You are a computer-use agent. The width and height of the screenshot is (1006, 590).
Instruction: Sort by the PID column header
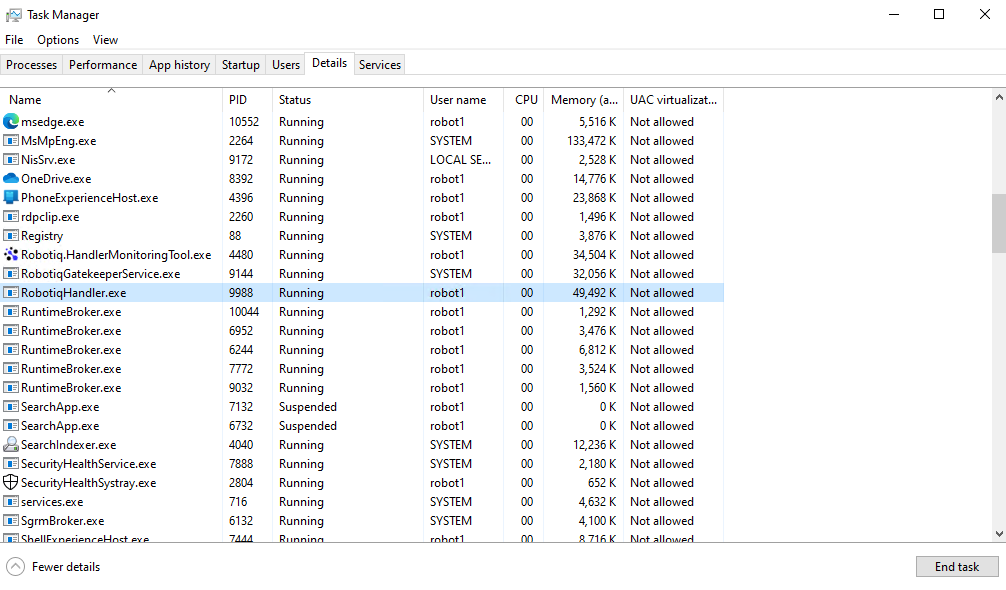(248, 99)
